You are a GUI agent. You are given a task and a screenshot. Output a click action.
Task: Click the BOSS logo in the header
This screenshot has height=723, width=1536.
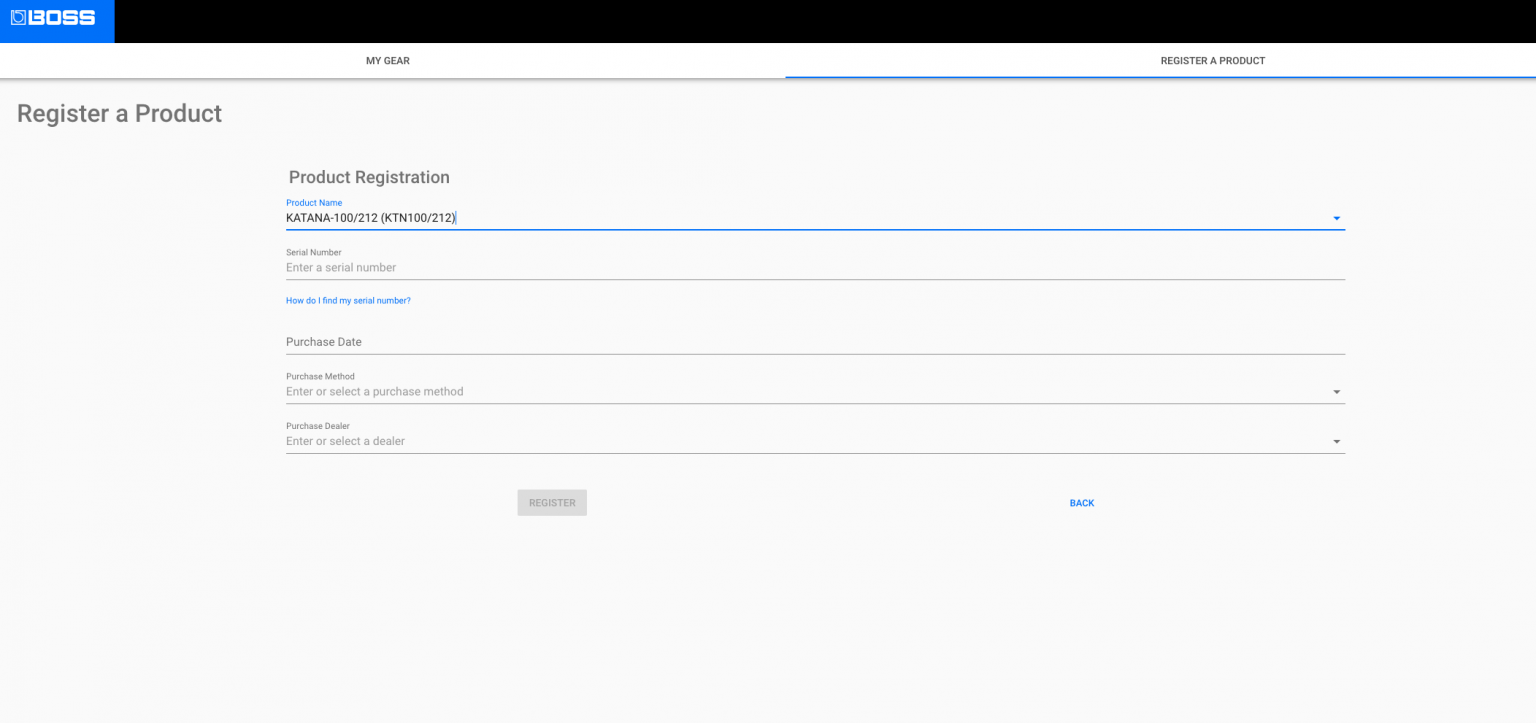pyautogui.click(x=54, y=18)
